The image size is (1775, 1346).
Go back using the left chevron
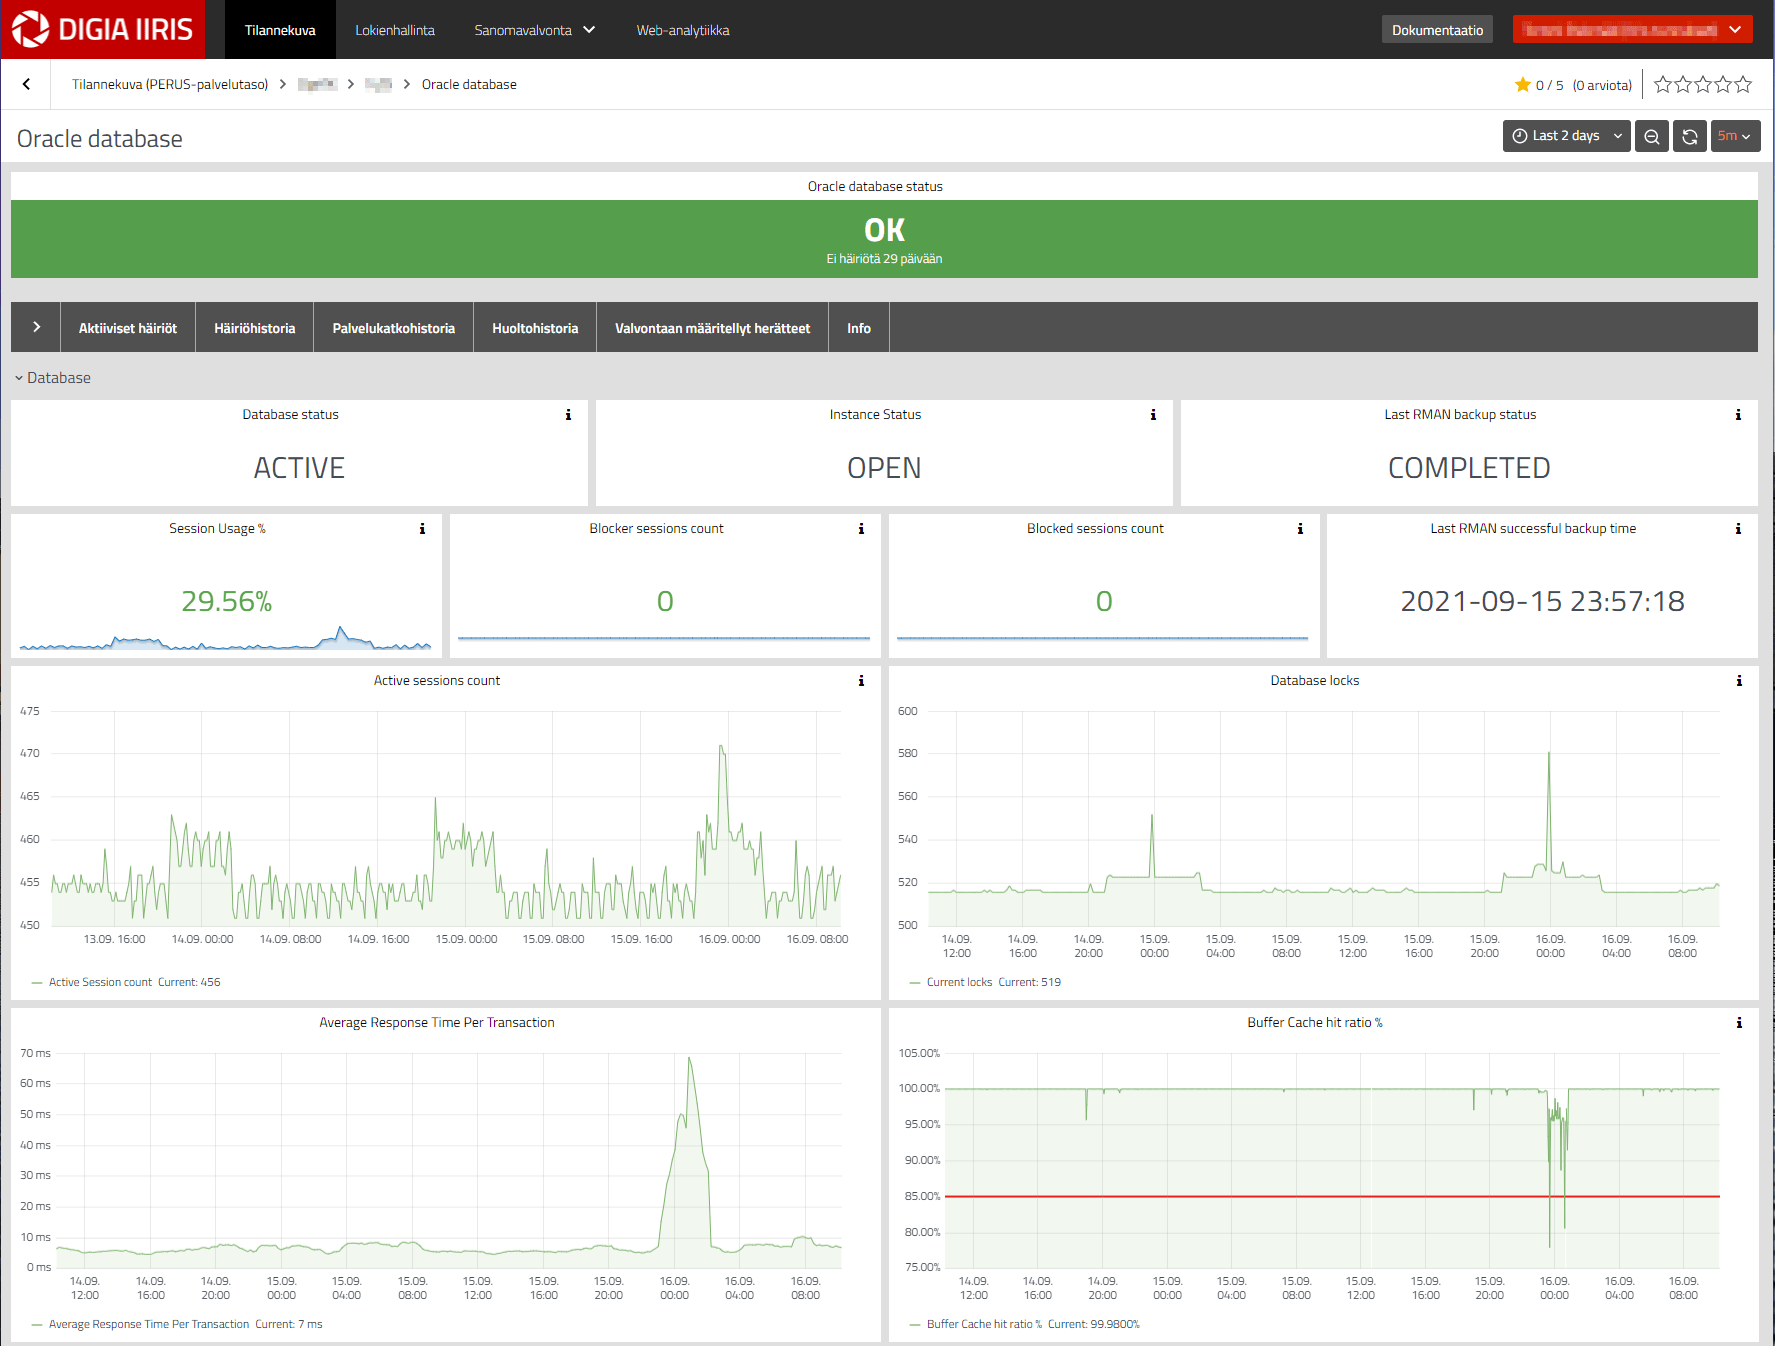[26, 85]
